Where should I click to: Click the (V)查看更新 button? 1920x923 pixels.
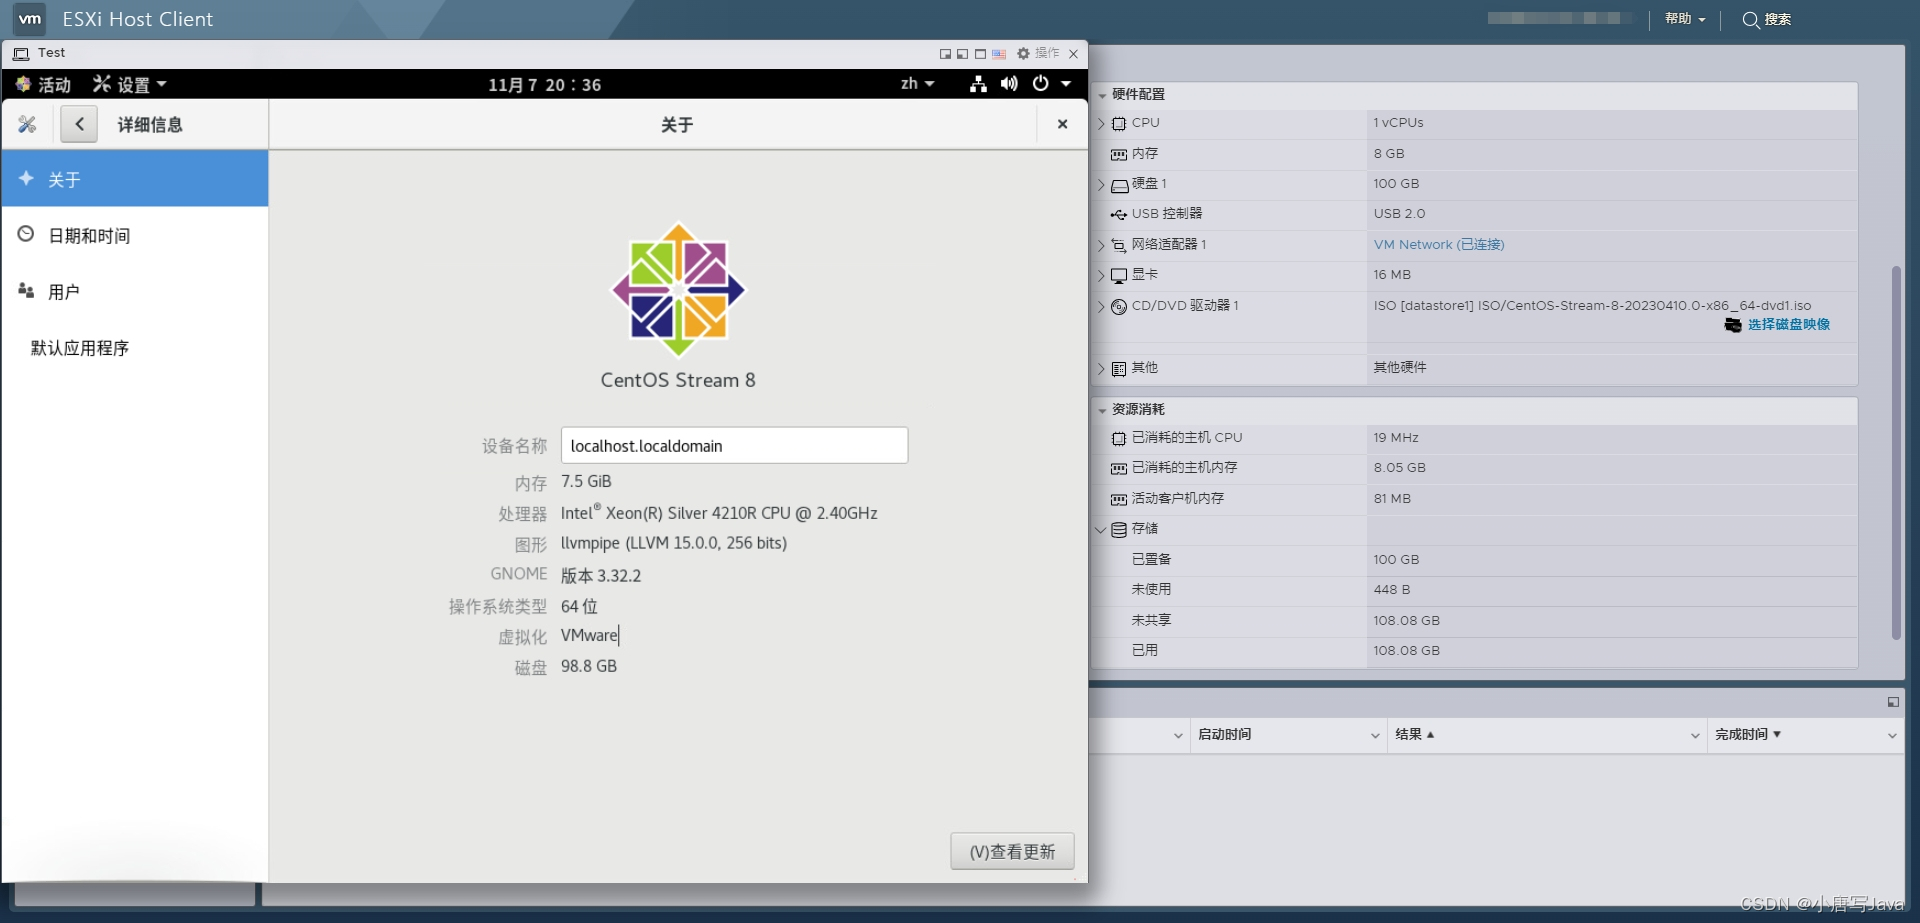tap(1011, 850)
